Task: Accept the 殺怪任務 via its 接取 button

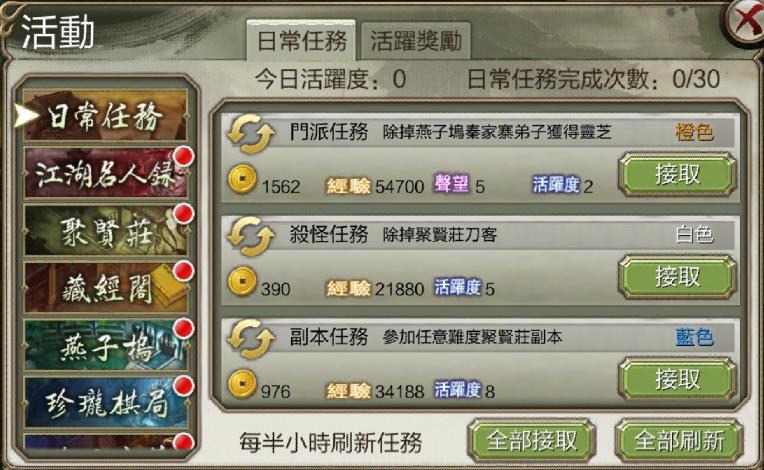Action: click(x=677, y=277)
